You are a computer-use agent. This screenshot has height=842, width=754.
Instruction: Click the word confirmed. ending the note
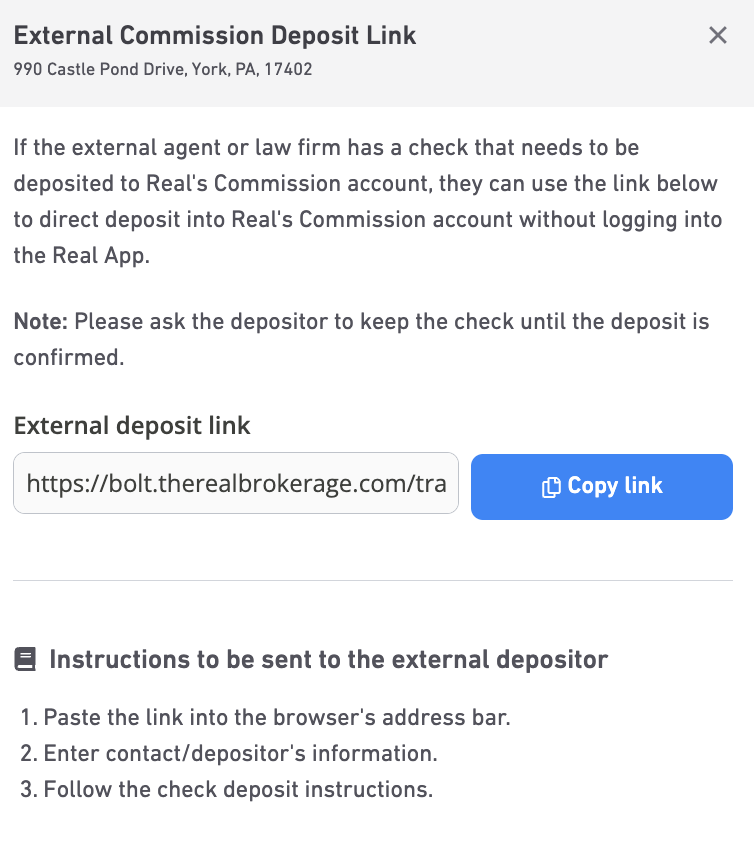[69, 358]
